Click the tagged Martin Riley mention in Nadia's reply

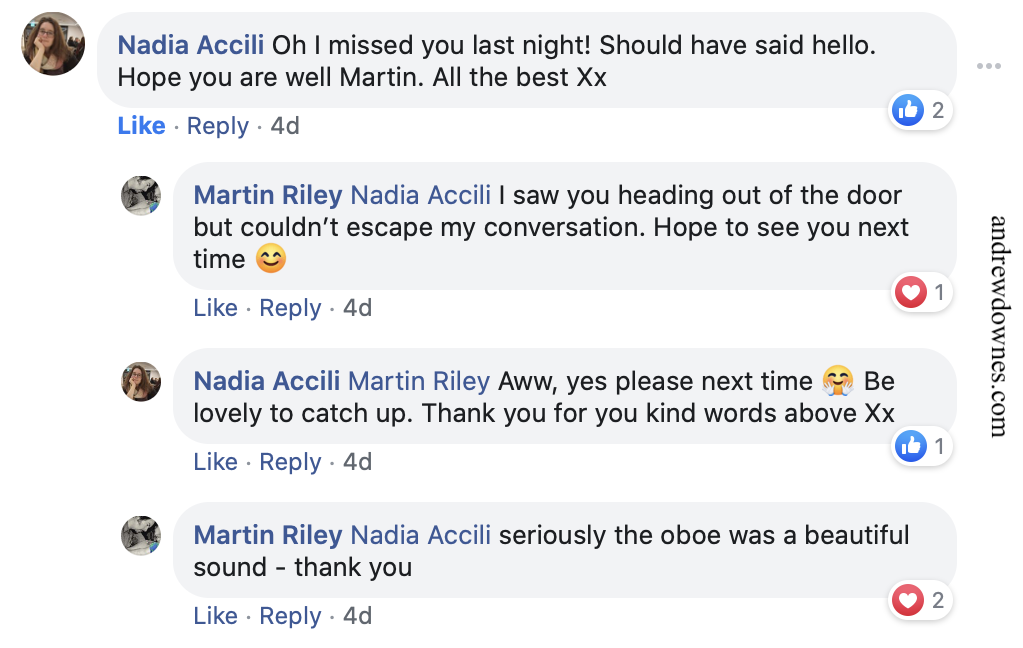click(418, 381)
